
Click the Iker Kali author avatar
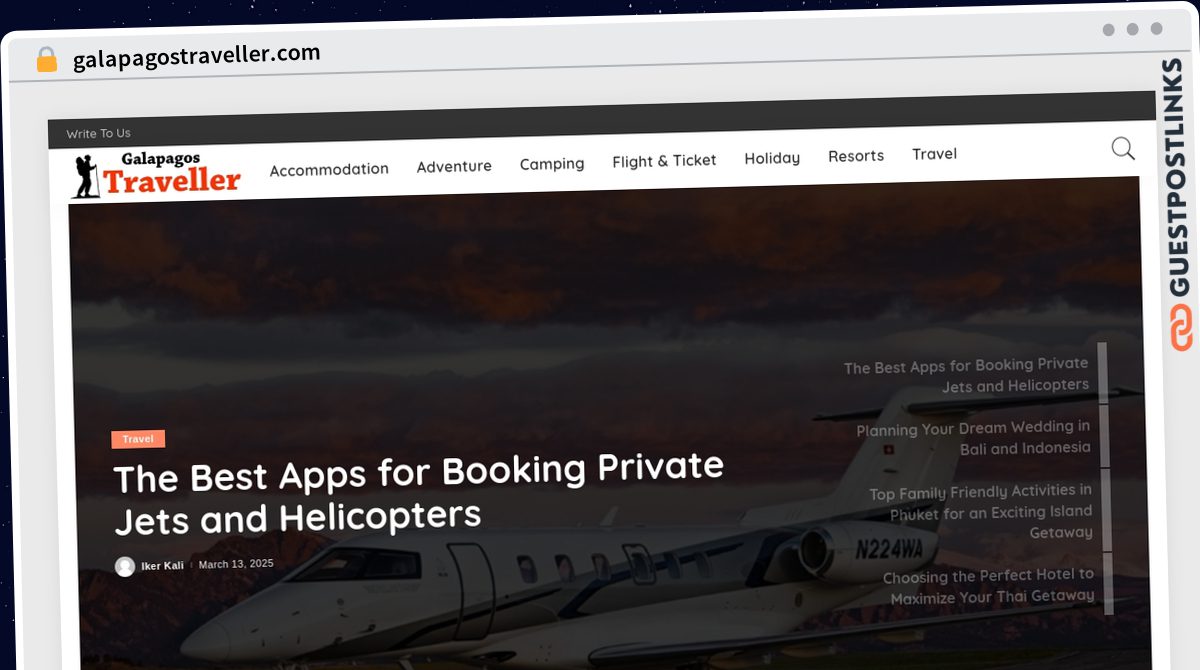(x=125, y=566)
